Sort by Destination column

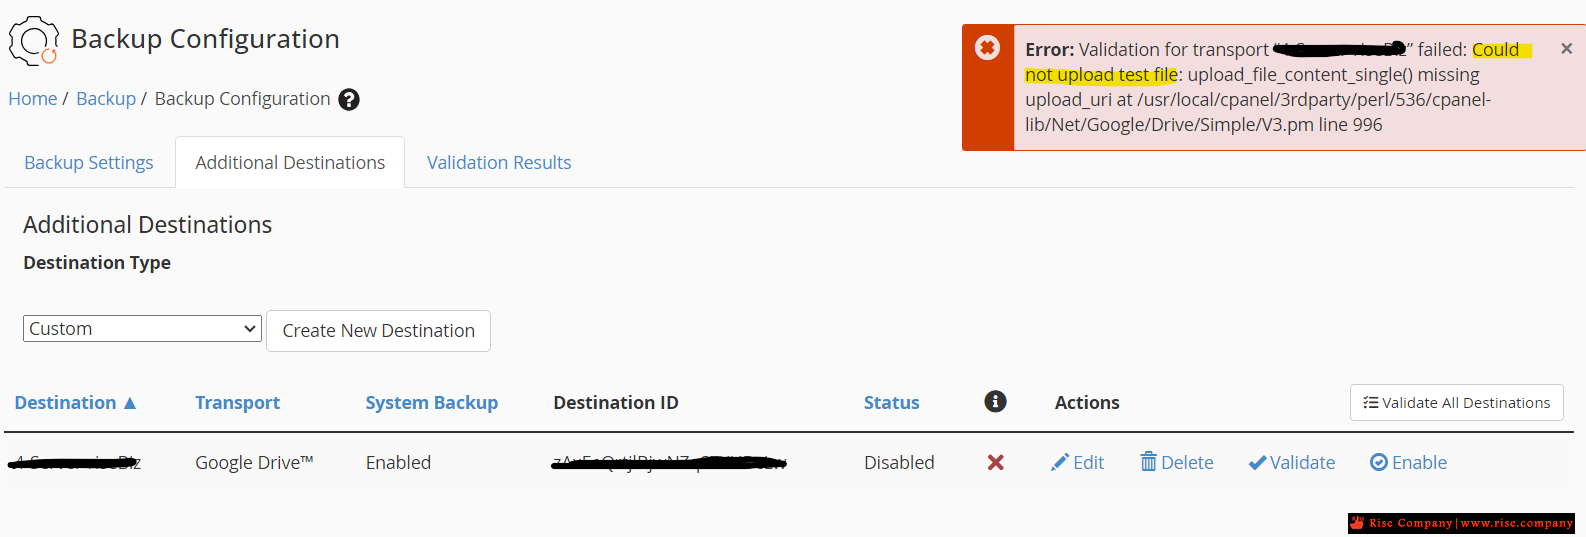pos(75,402)
